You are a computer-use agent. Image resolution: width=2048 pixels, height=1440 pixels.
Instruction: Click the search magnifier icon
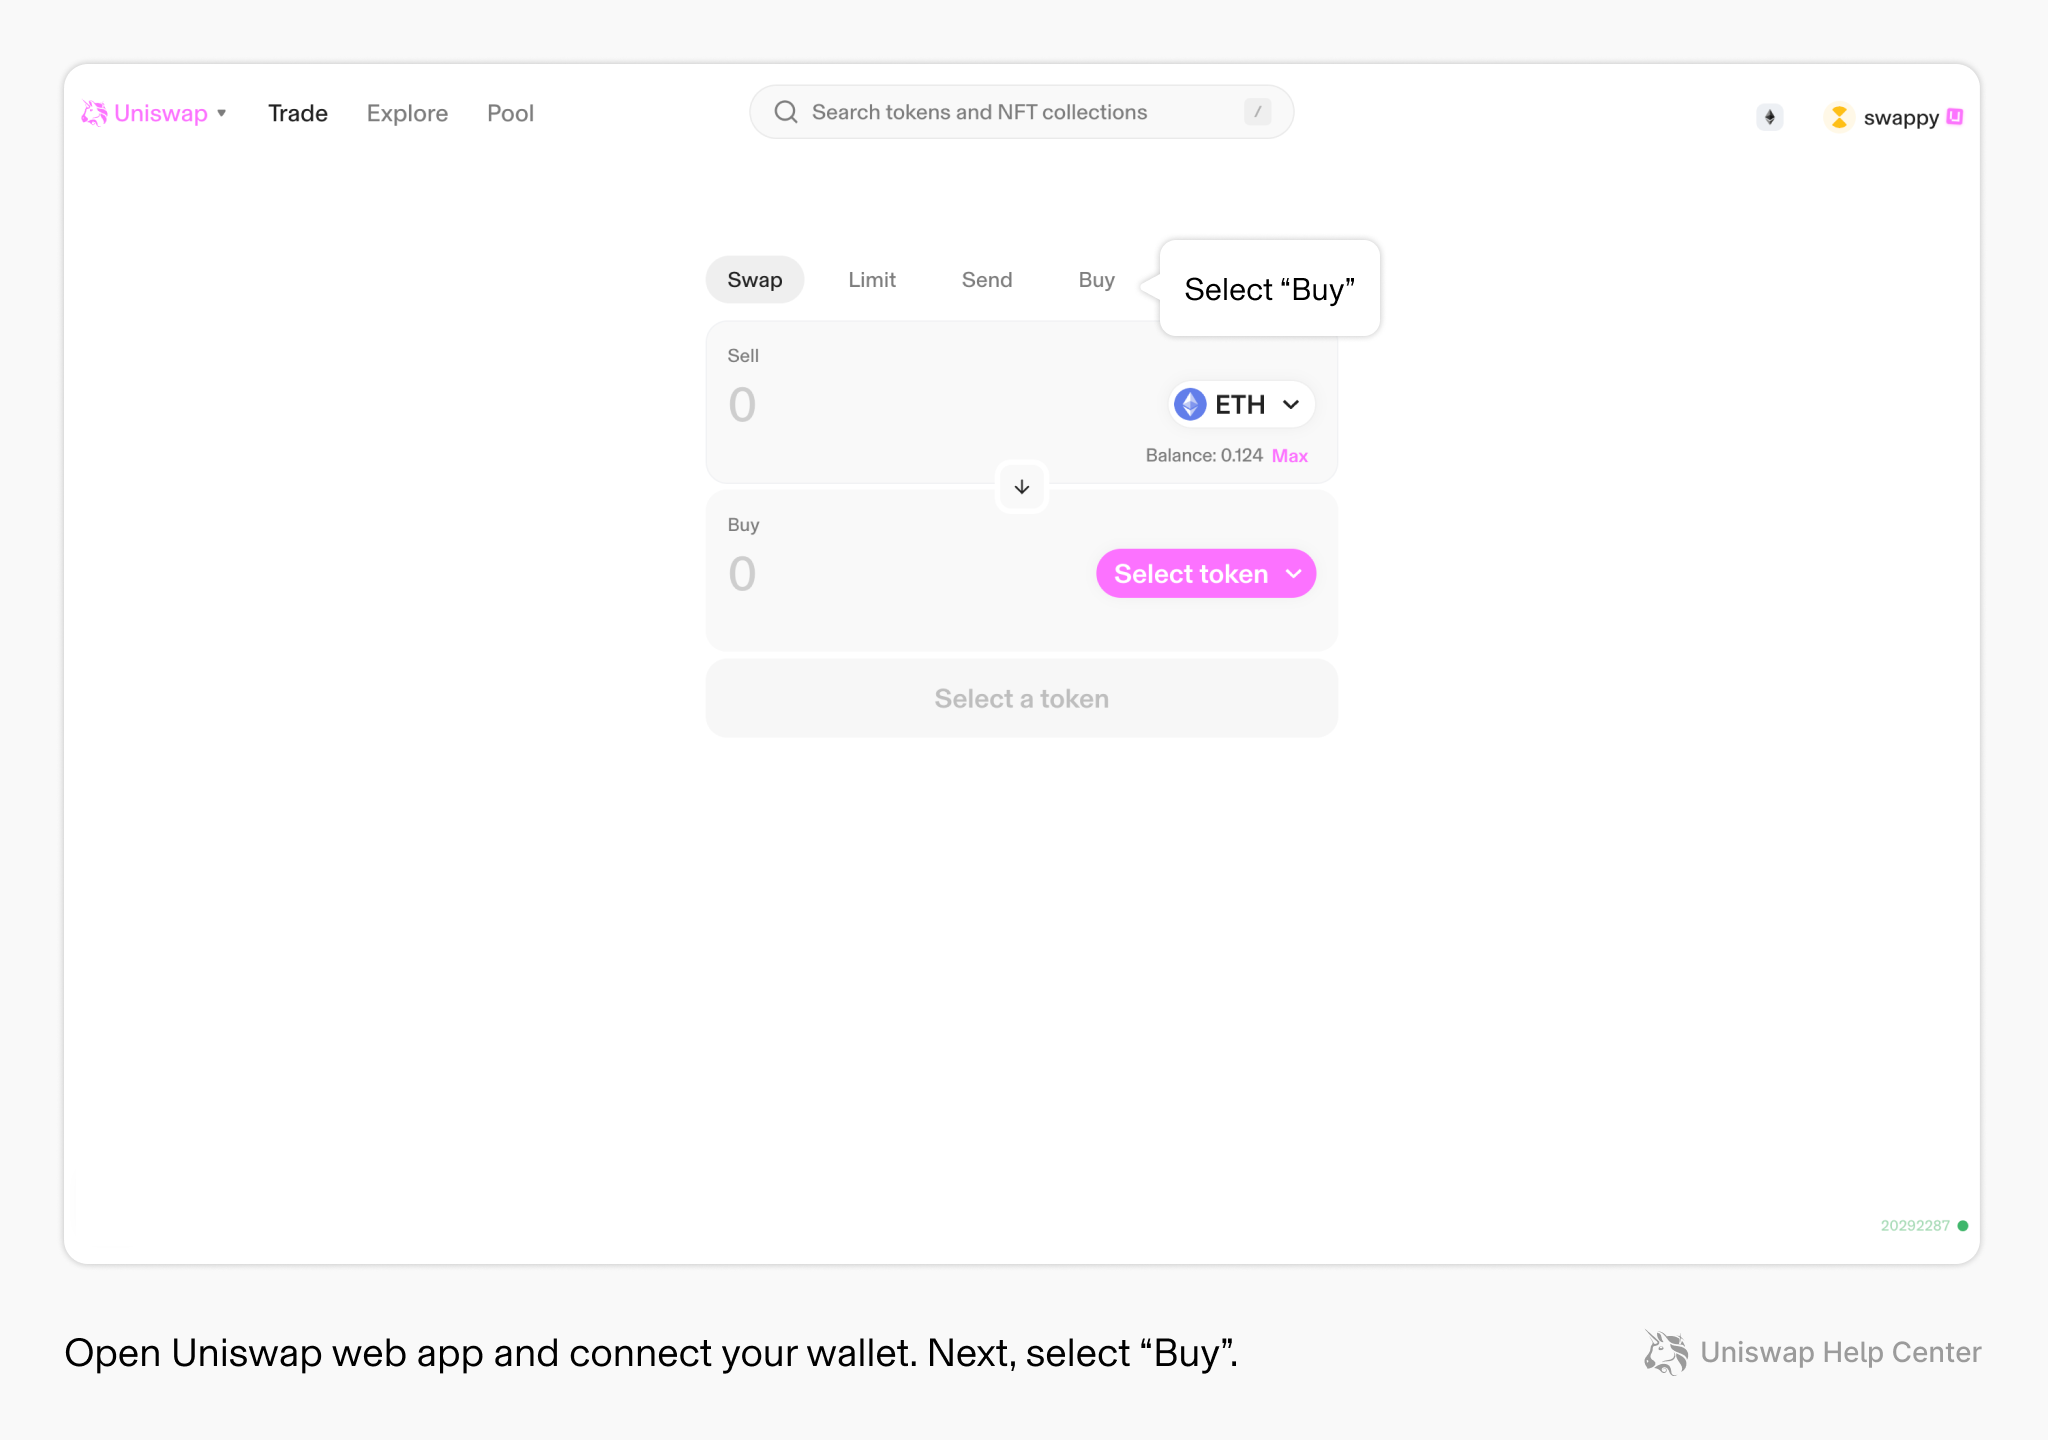coord(786,112)
